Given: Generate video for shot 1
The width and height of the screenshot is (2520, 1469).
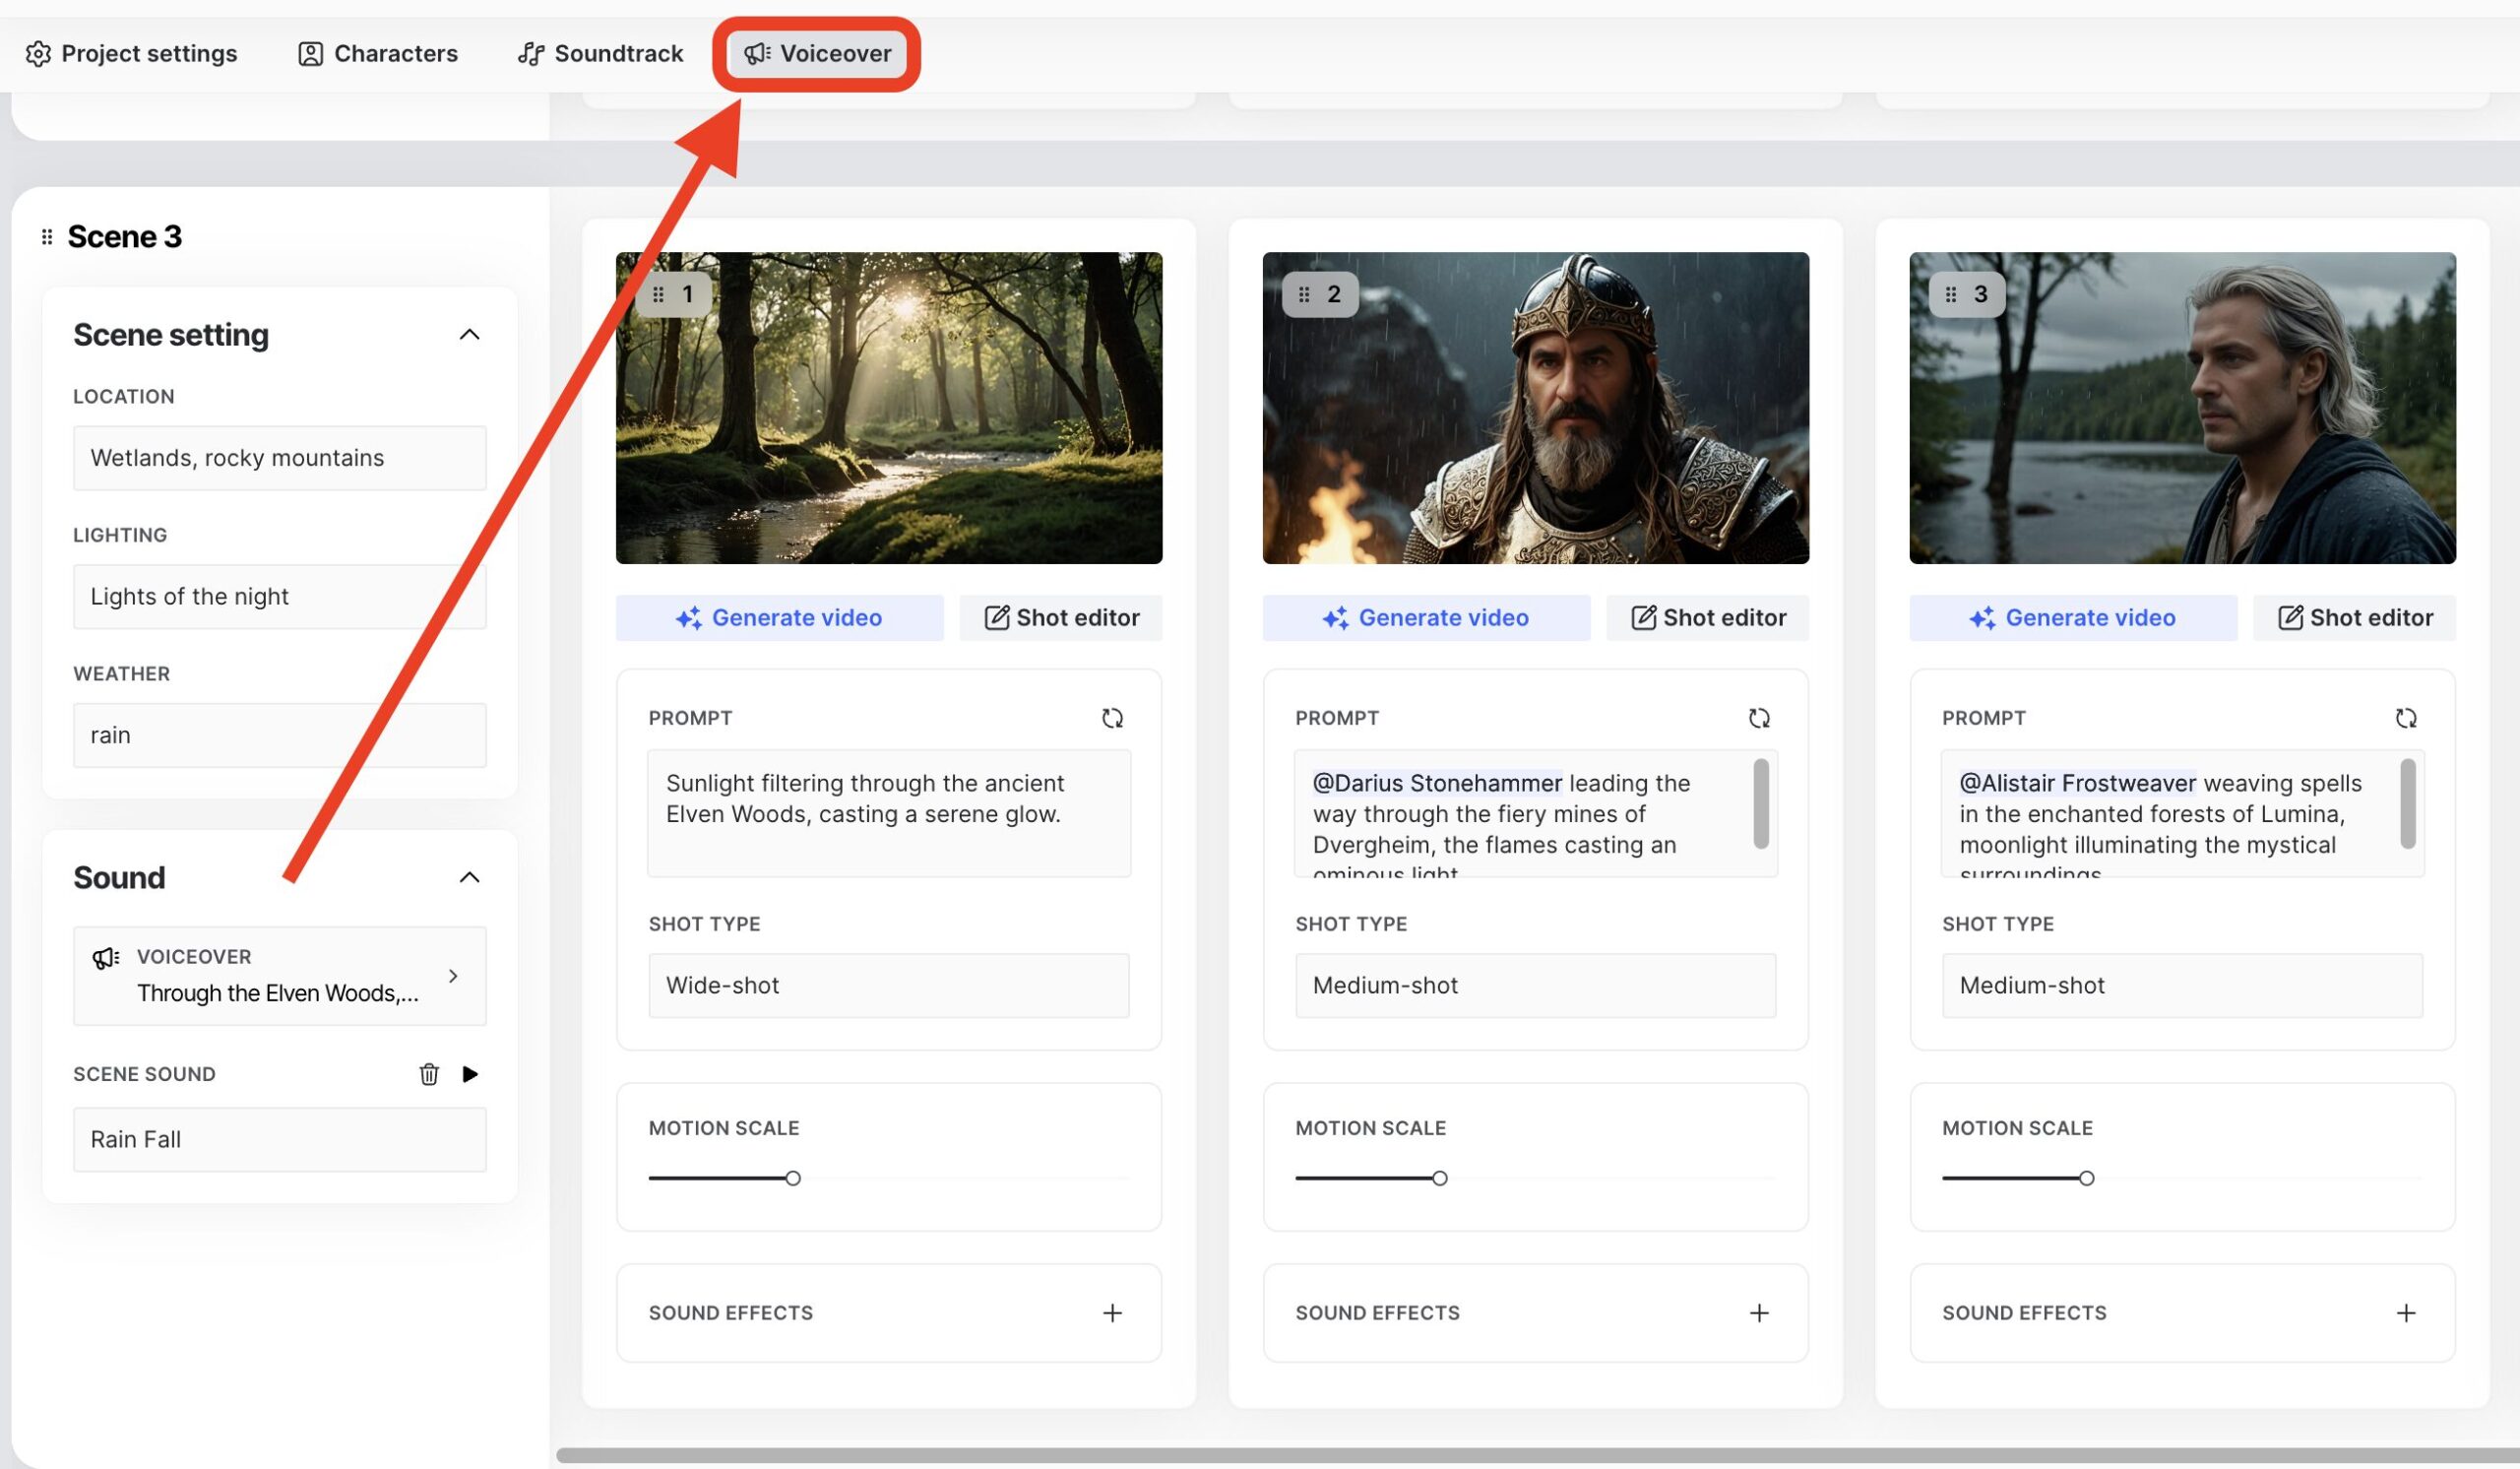Looking at the screenshot, I should [x=780, y=618].
